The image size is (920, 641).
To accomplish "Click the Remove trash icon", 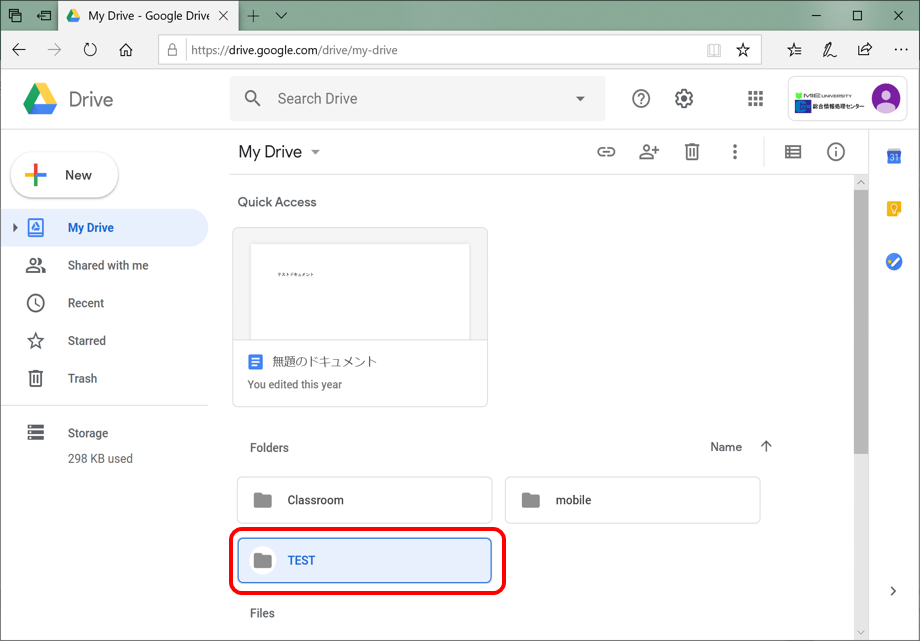I will pyautogui.click(x=691, y=151).
